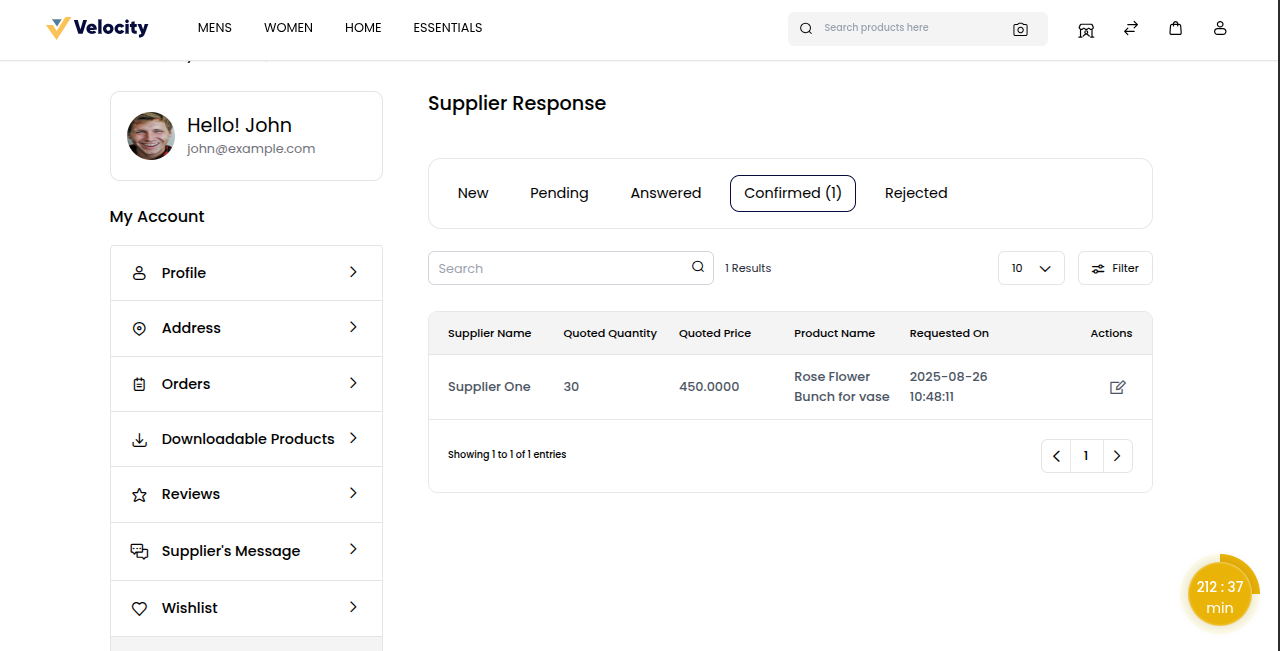The width and height of the screenshot is (1280, 651).
Task: Click the compare arrows icon in header
Action: (1131, 29)
